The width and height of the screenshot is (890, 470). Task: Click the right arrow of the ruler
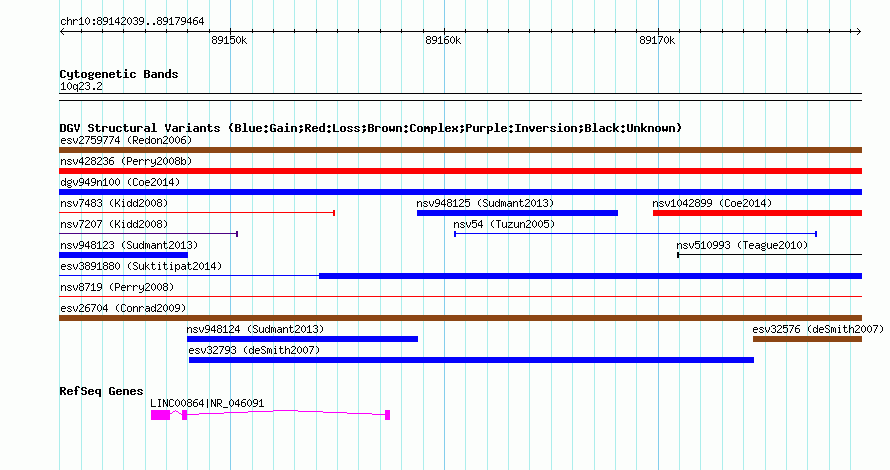pyautogui.click(x=859, y=32)
